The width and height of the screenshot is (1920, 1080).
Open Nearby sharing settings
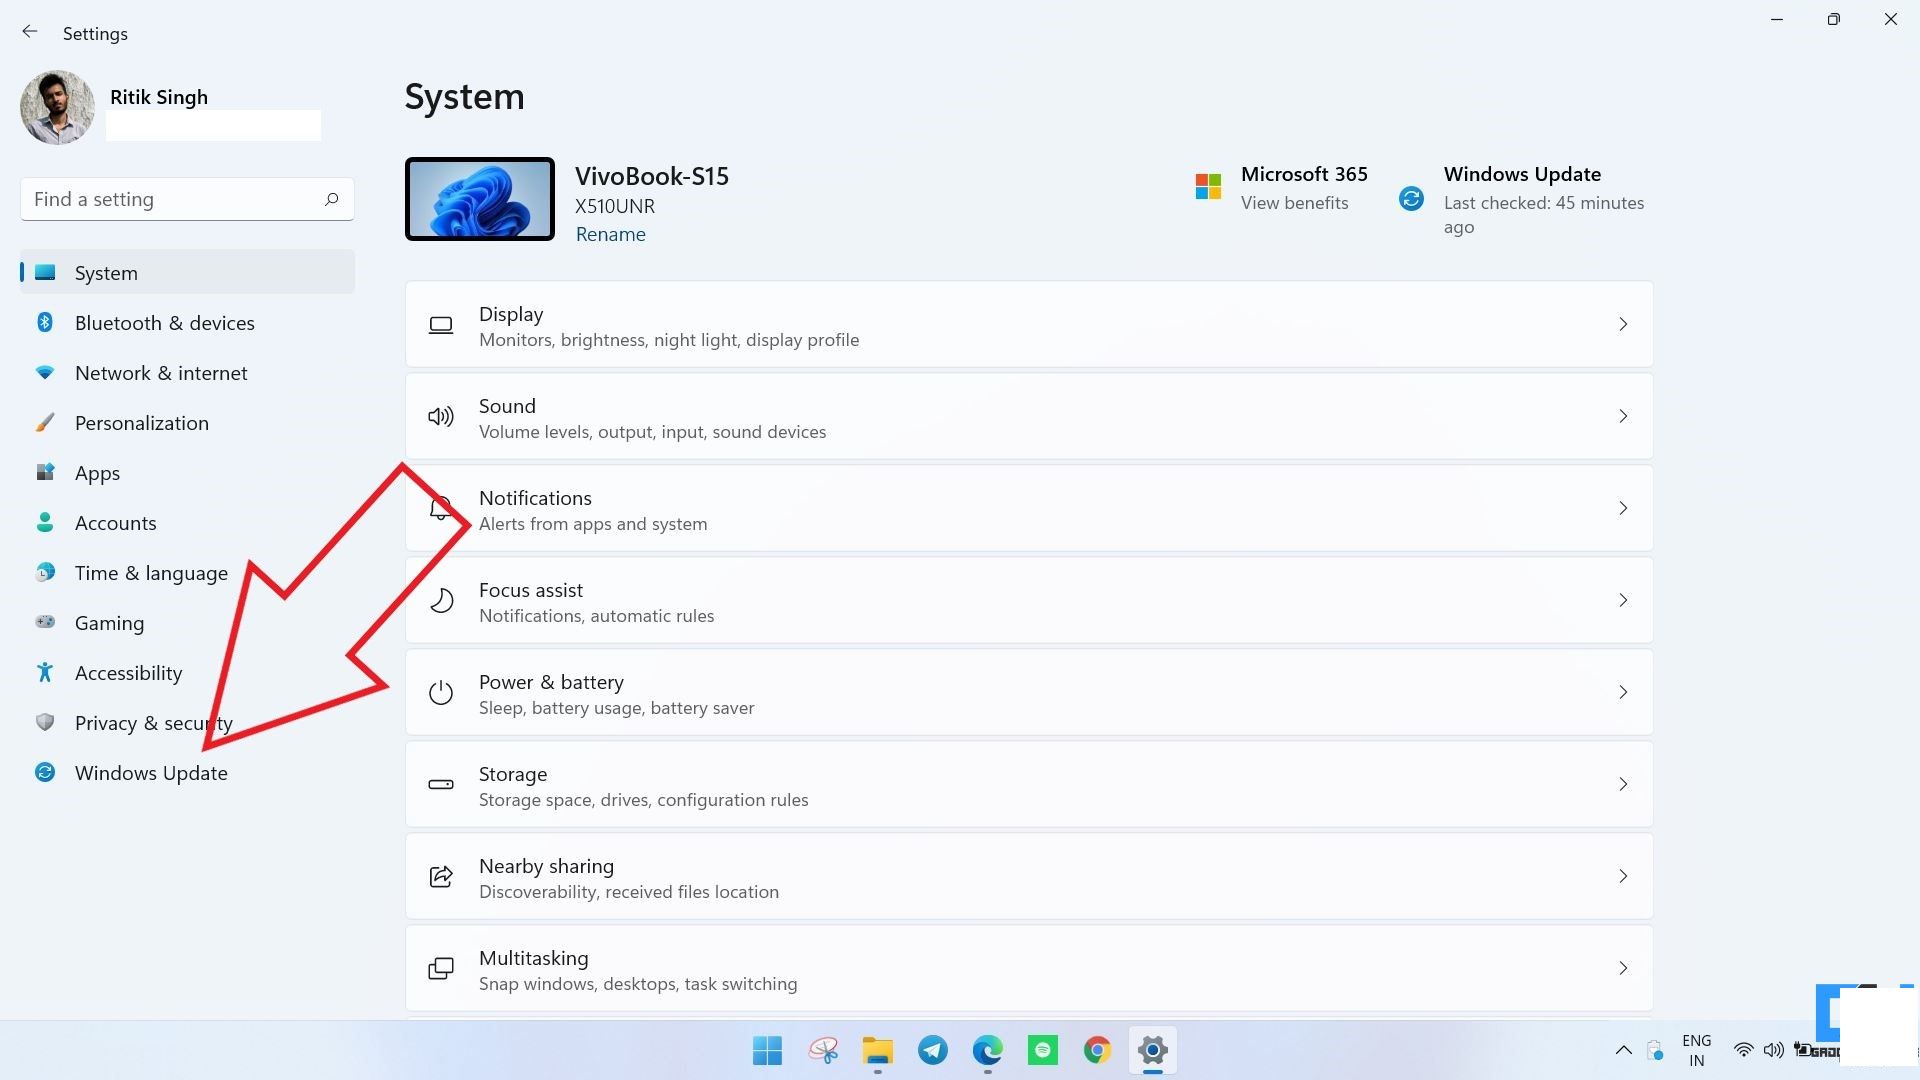[1027, 876]
